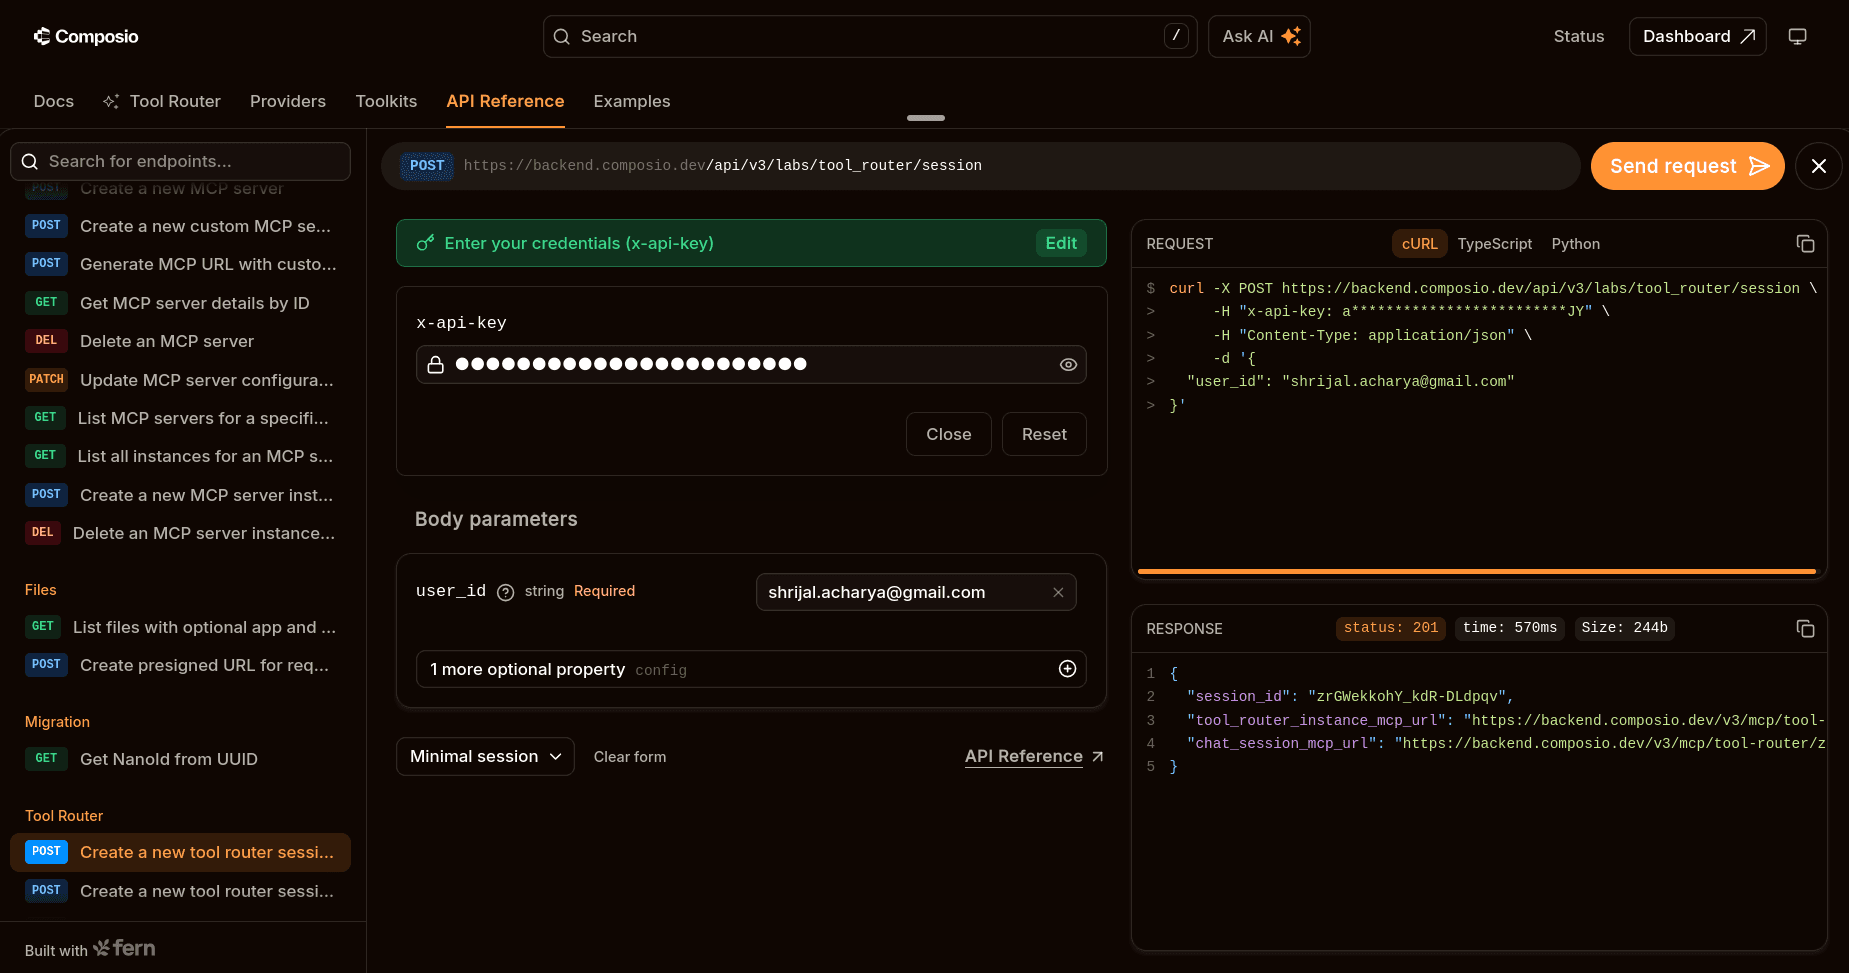The image size is (1849, 973).
Task: Click the Search for endpoints field
Action: pyautogui.click(x=180, y=162)
